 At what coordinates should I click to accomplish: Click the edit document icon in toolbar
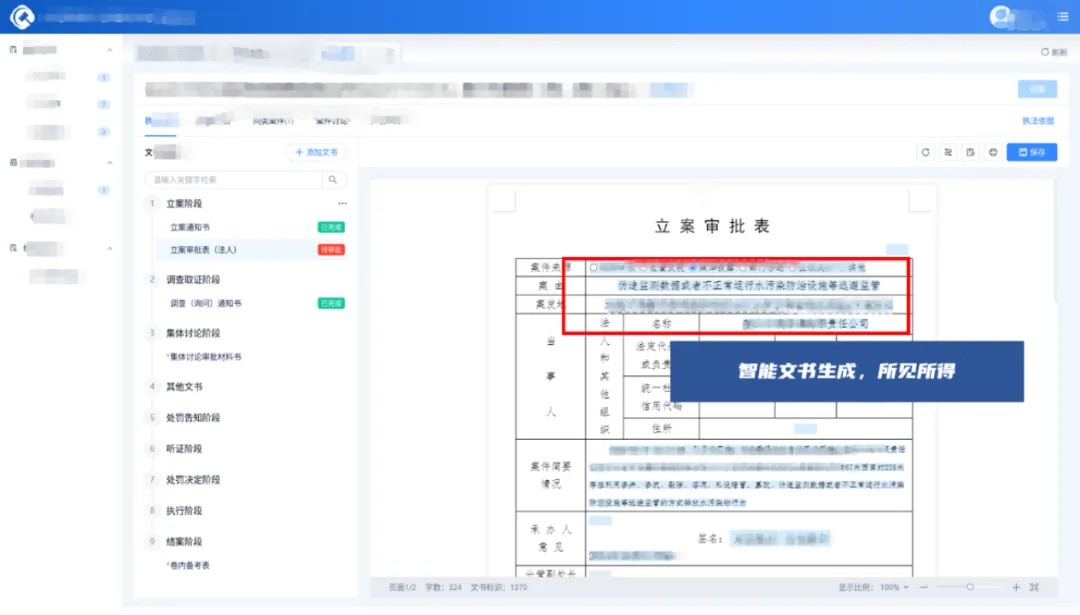click(970, 153)
